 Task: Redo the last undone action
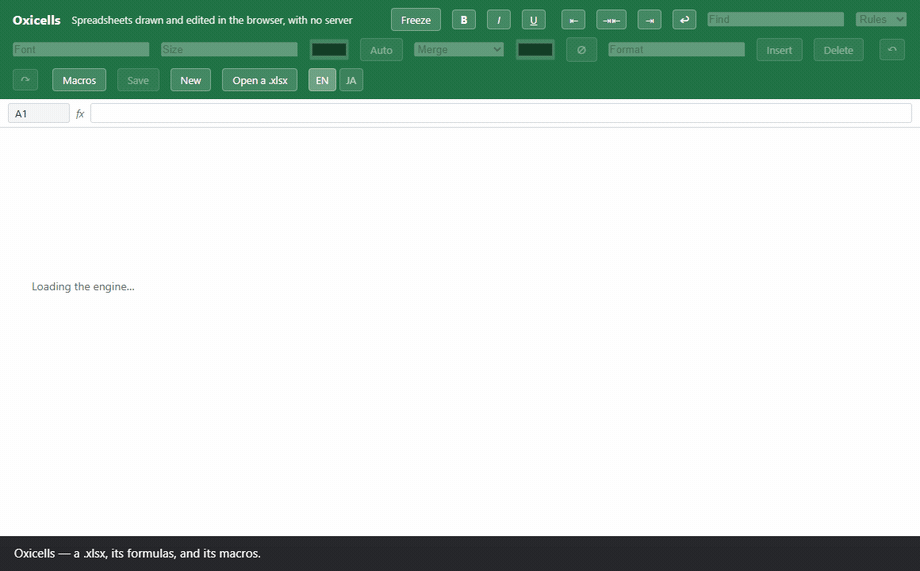(25, 80)
